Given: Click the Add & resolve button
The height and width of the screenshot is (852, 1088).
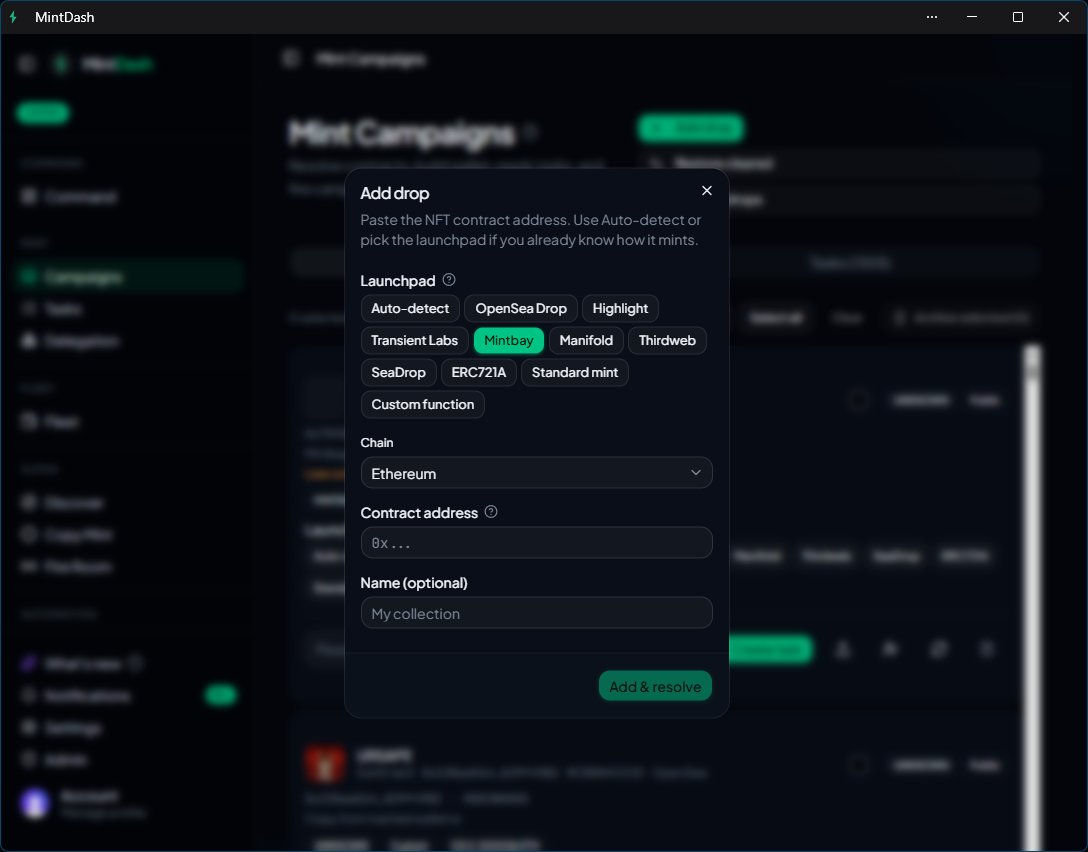Looking at the screenshot, I should click(655, 686).
